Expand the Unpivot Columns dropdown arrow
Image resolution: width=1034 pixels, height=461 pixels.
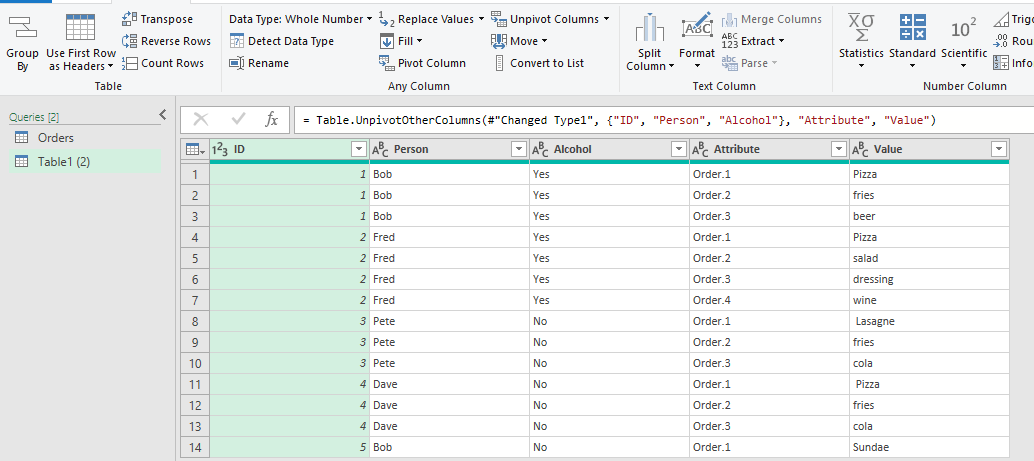(607, 19)
